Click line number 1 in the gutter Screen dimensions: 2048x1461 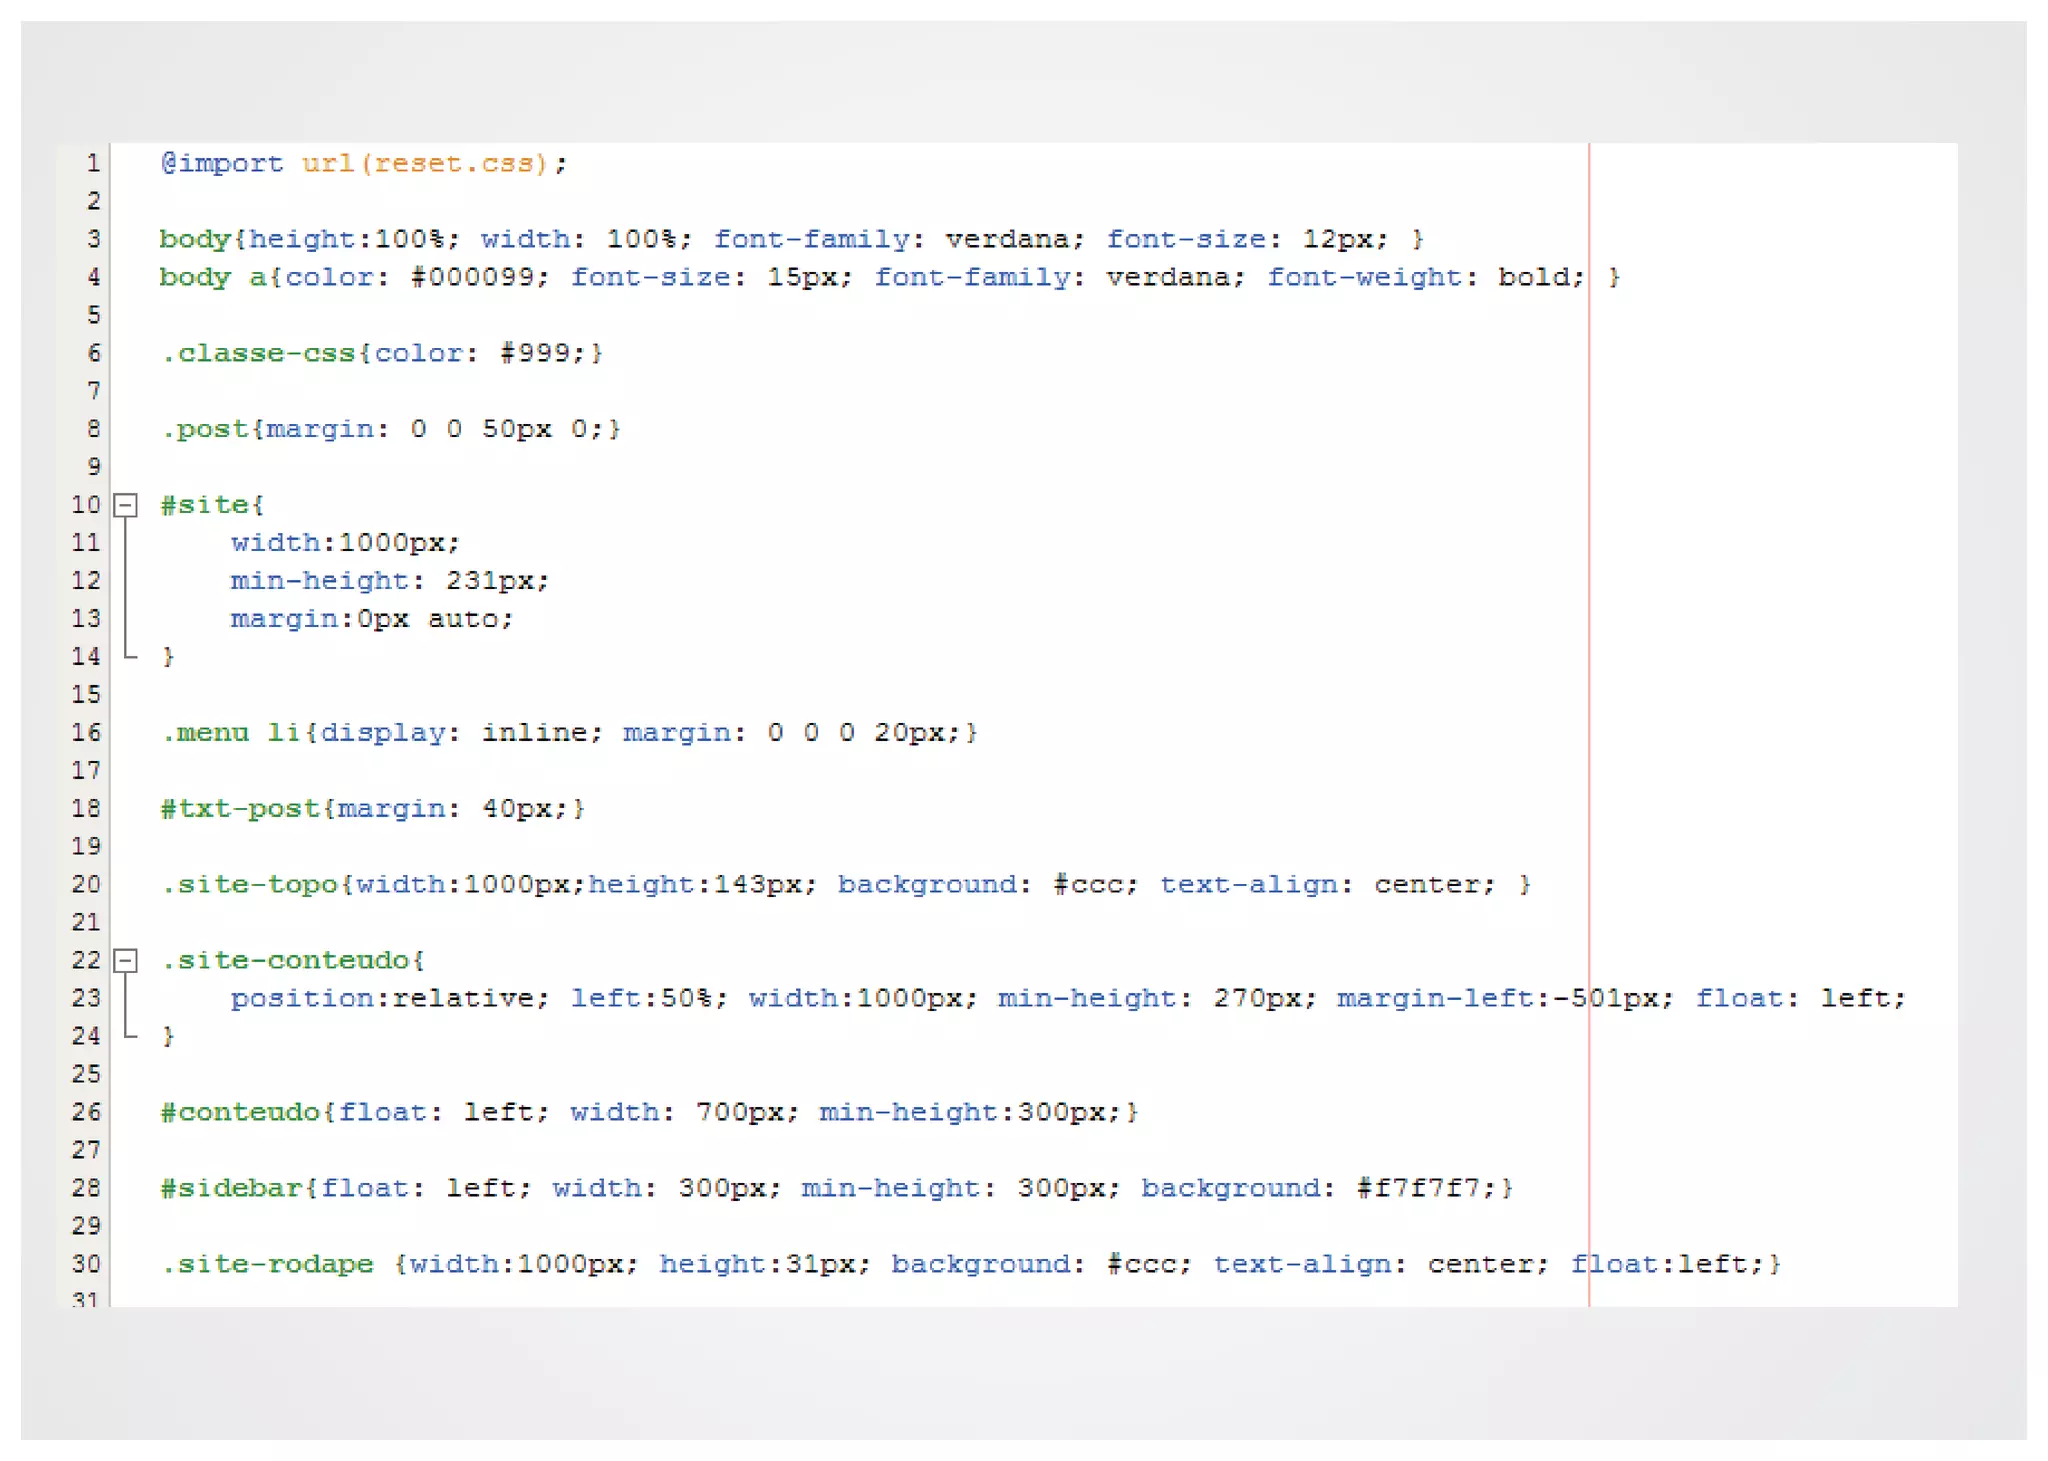[x=92, y=163]
